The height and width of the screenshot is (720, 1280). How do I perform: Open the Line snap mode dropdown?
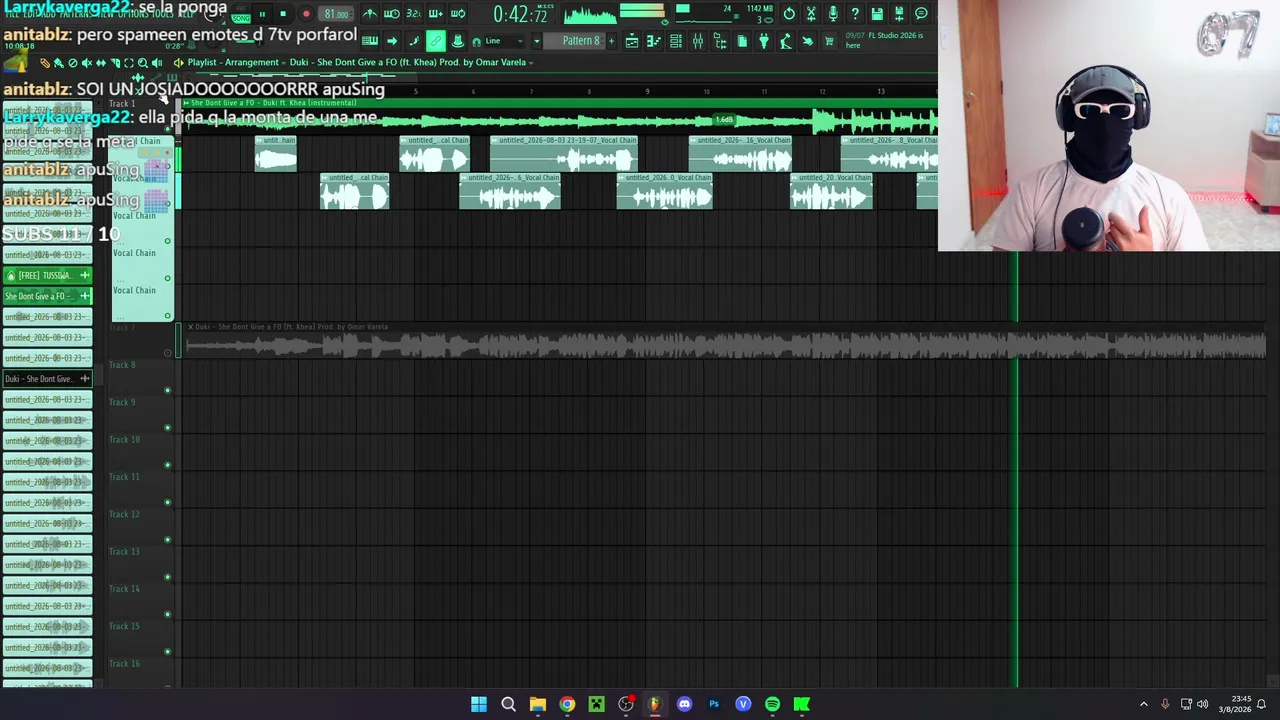506,41
